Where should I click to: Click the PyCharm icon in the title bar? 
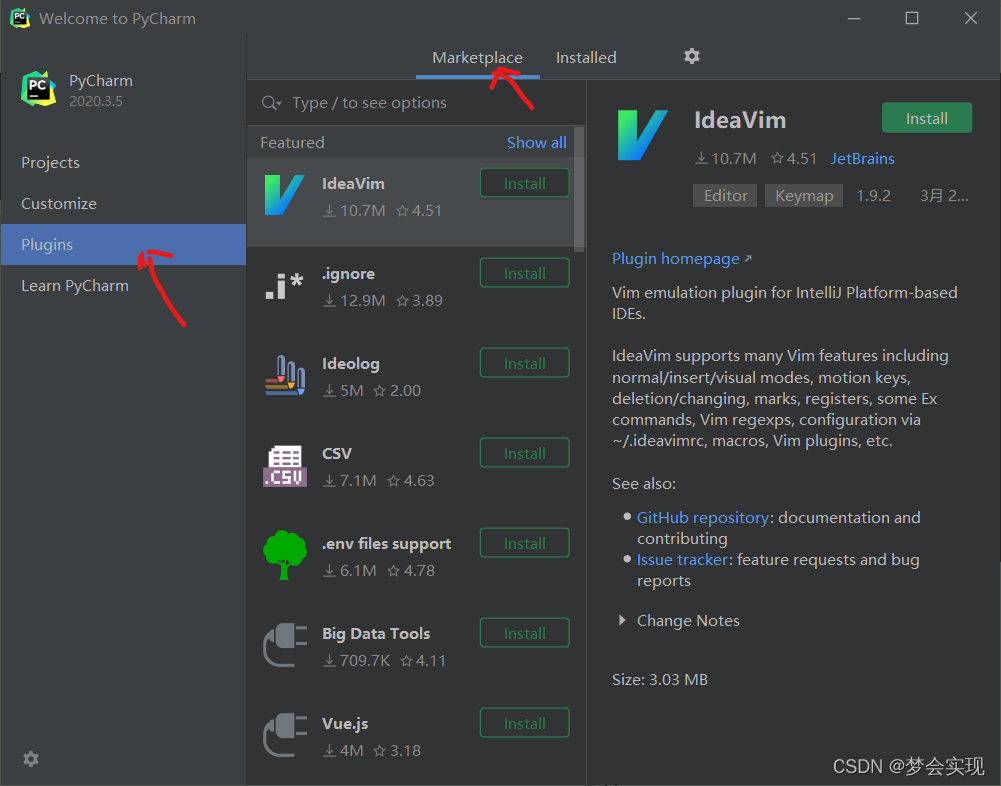[20, 18]
